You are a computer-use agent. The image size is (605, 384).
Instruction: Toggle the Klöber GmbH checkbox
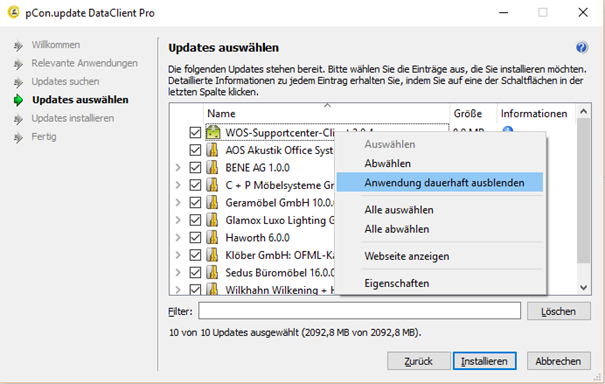tap(195, 255)
